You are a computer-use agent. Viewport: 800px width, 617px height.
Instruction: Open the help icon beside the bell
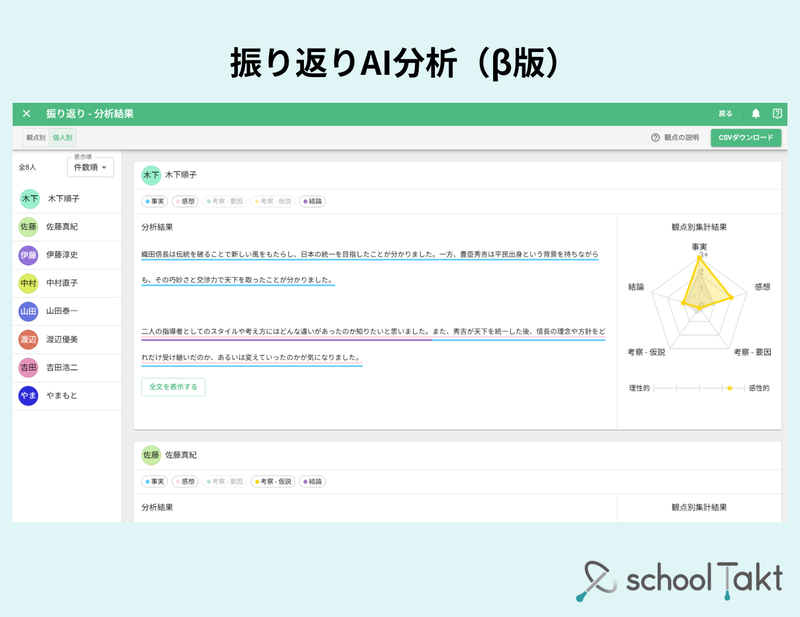(x=778, y=114)
